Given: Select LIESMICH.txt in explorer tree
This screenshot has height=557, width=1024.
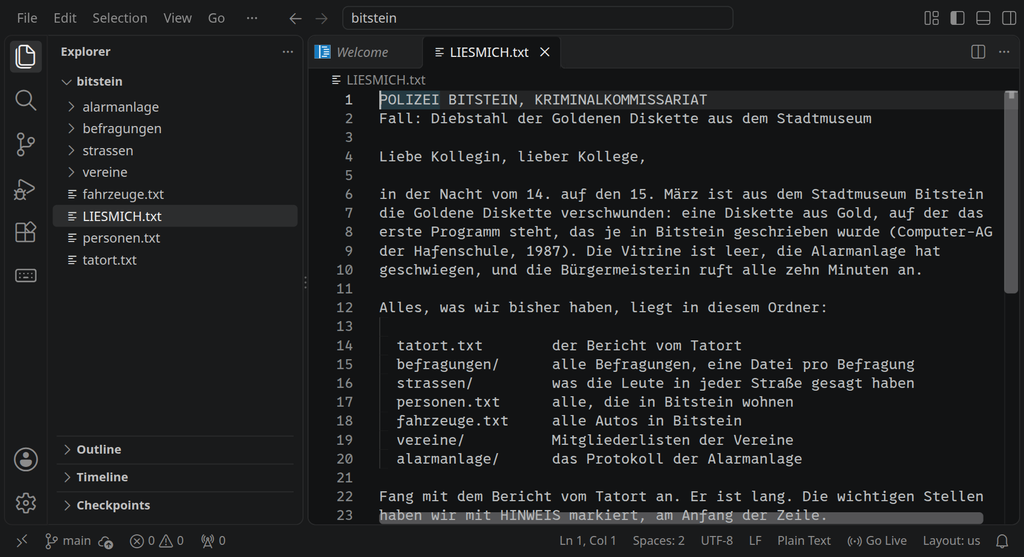Looking at the screenshot, I should 176,216.
